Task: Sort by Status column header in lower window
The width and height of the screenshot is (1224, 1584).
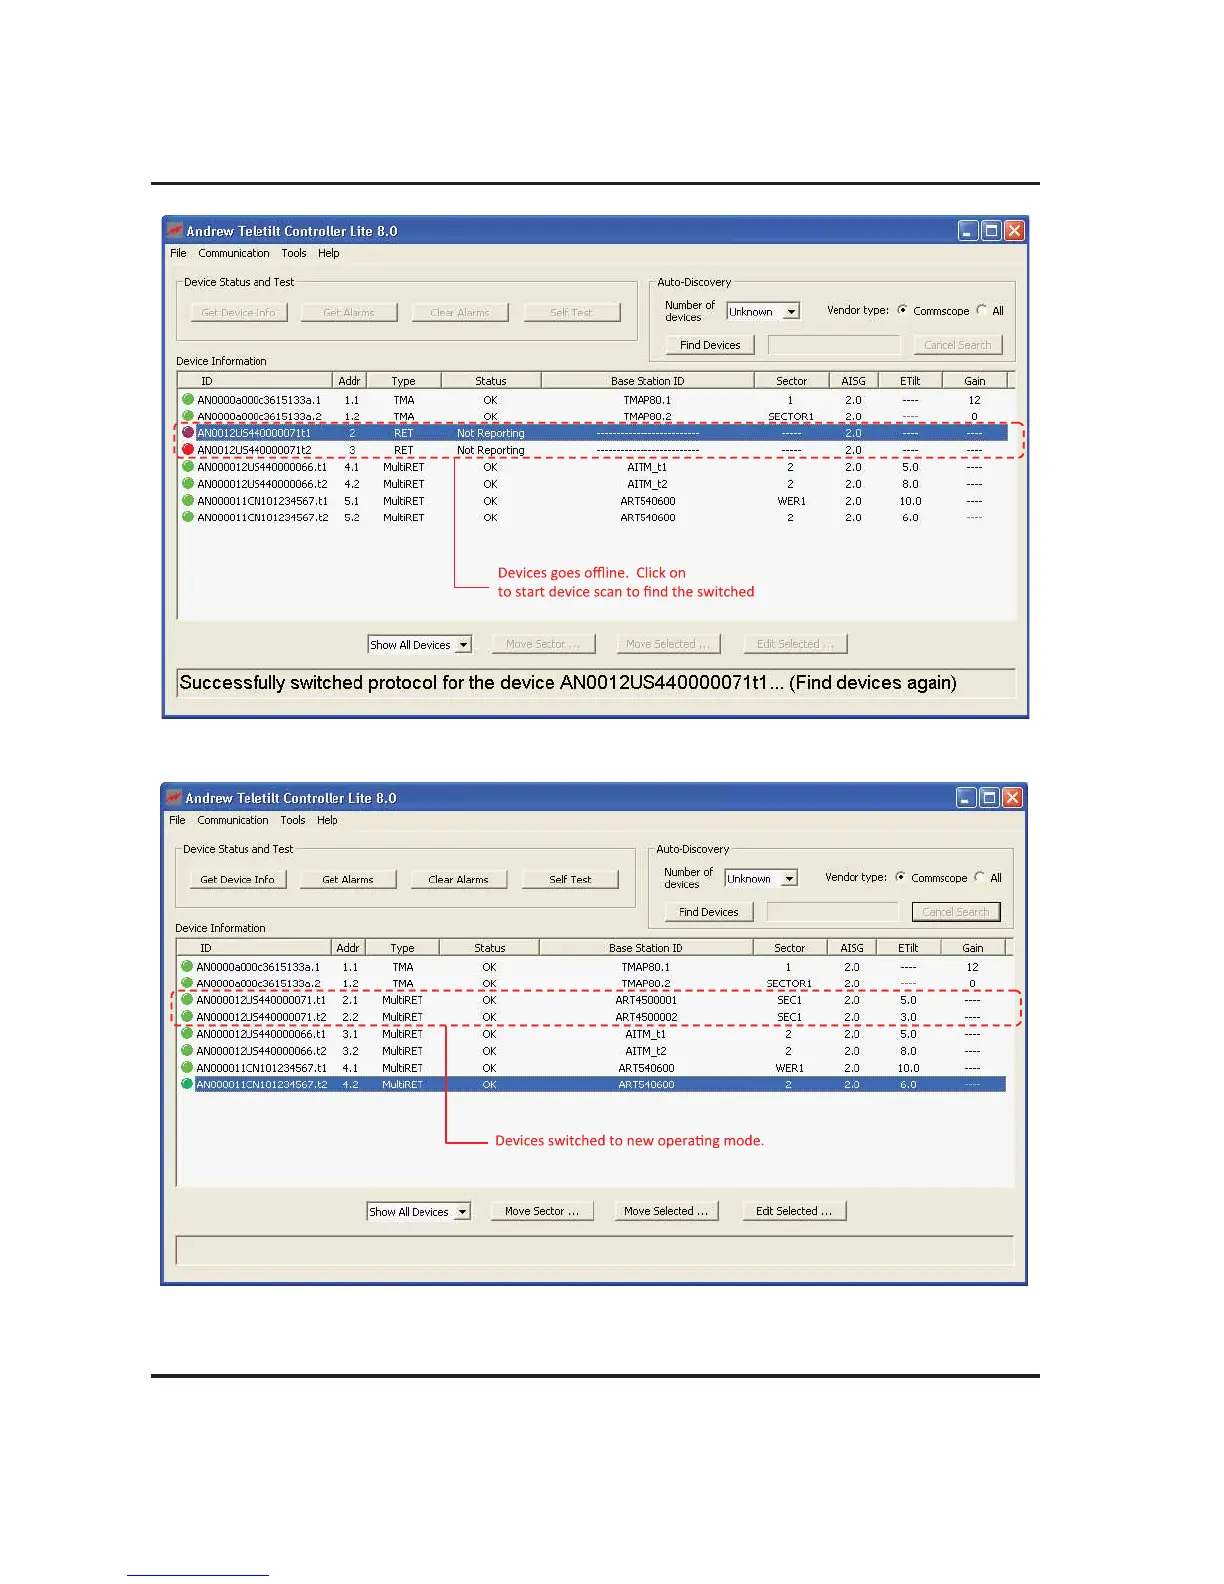Action: coord(489,948)
